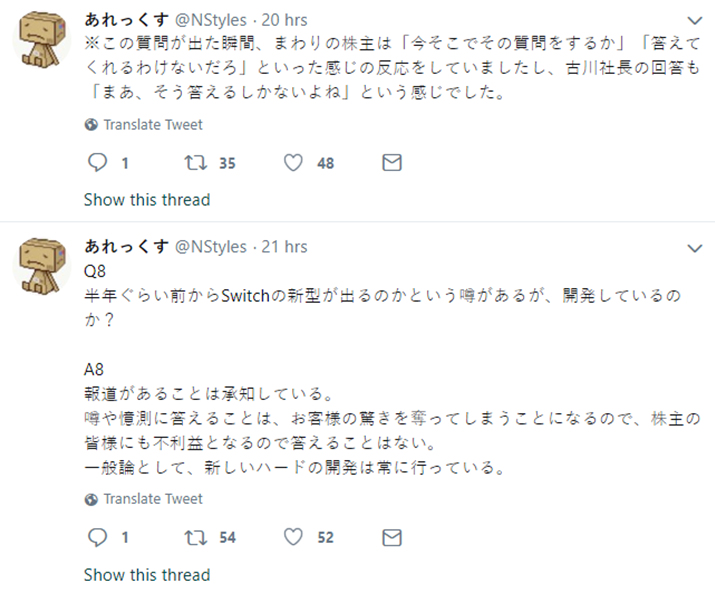This screenshot has height=591, width=715.
Task: Show this thread below the 20 hrs tweet
Action: [x=147, y=200]
